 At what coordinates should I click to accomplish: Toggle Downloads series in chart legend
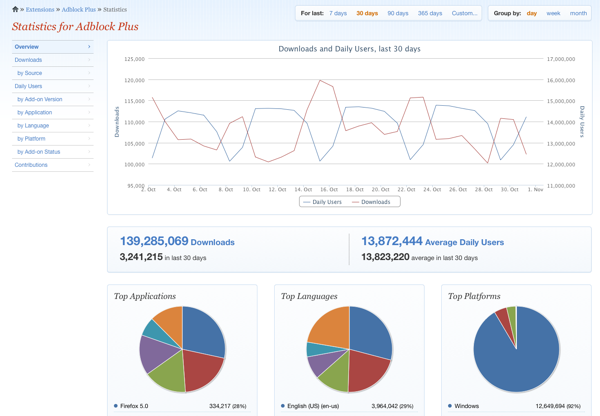371,202
